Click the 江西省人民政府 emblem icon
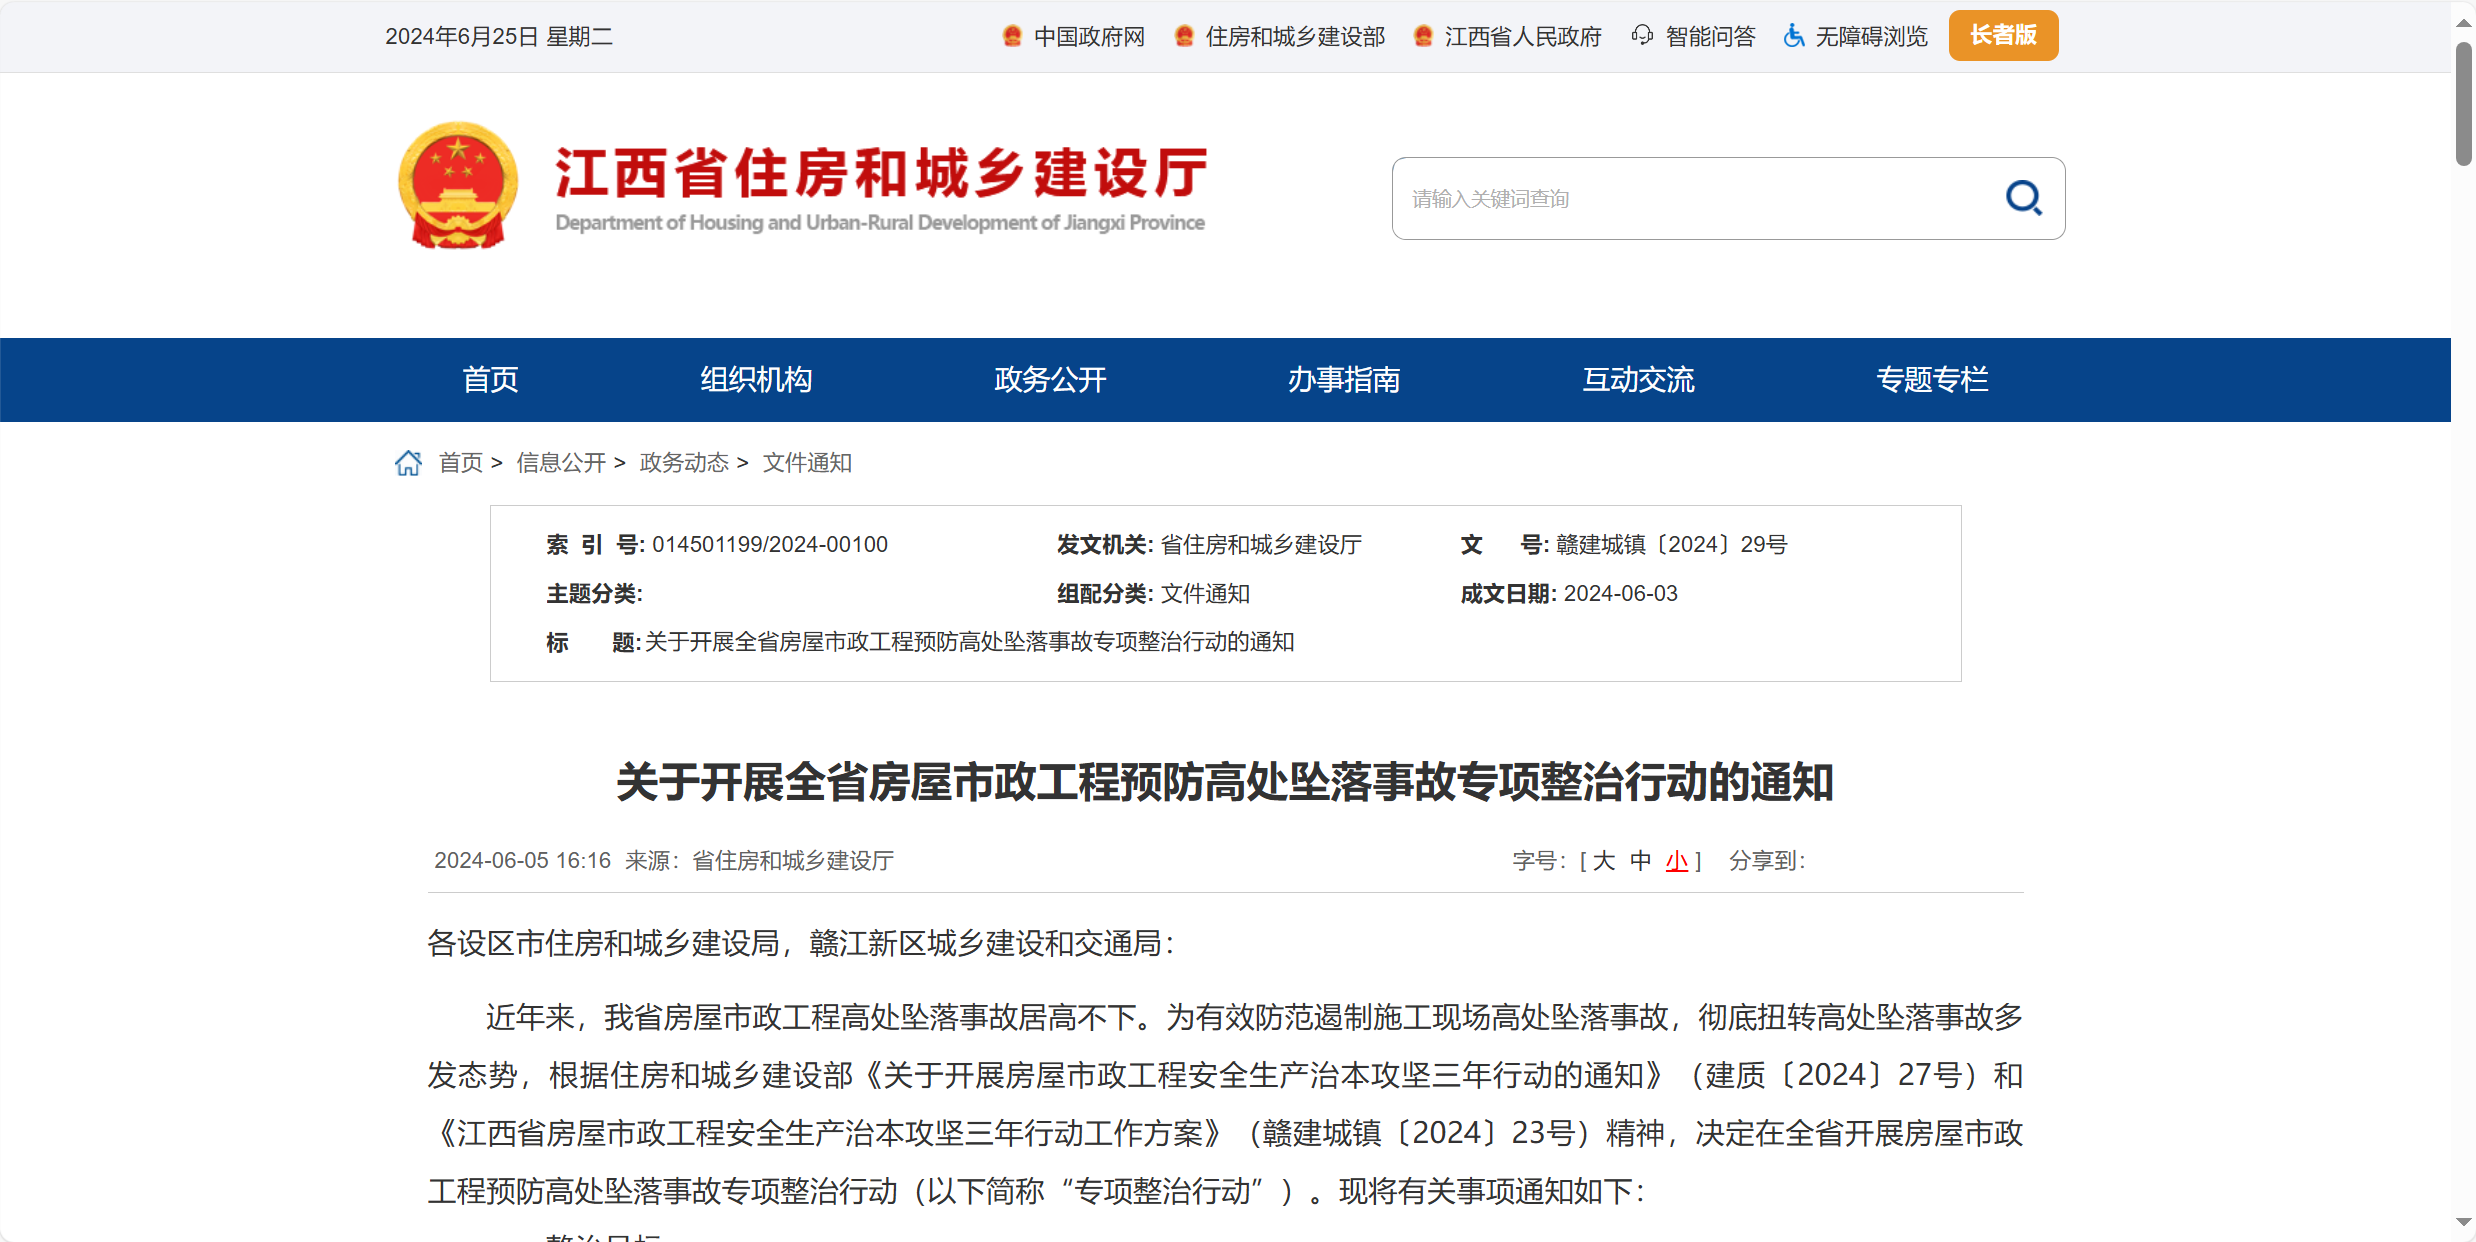Viewport: 2476px width, 1242px height. click(x=1424, y=35)
